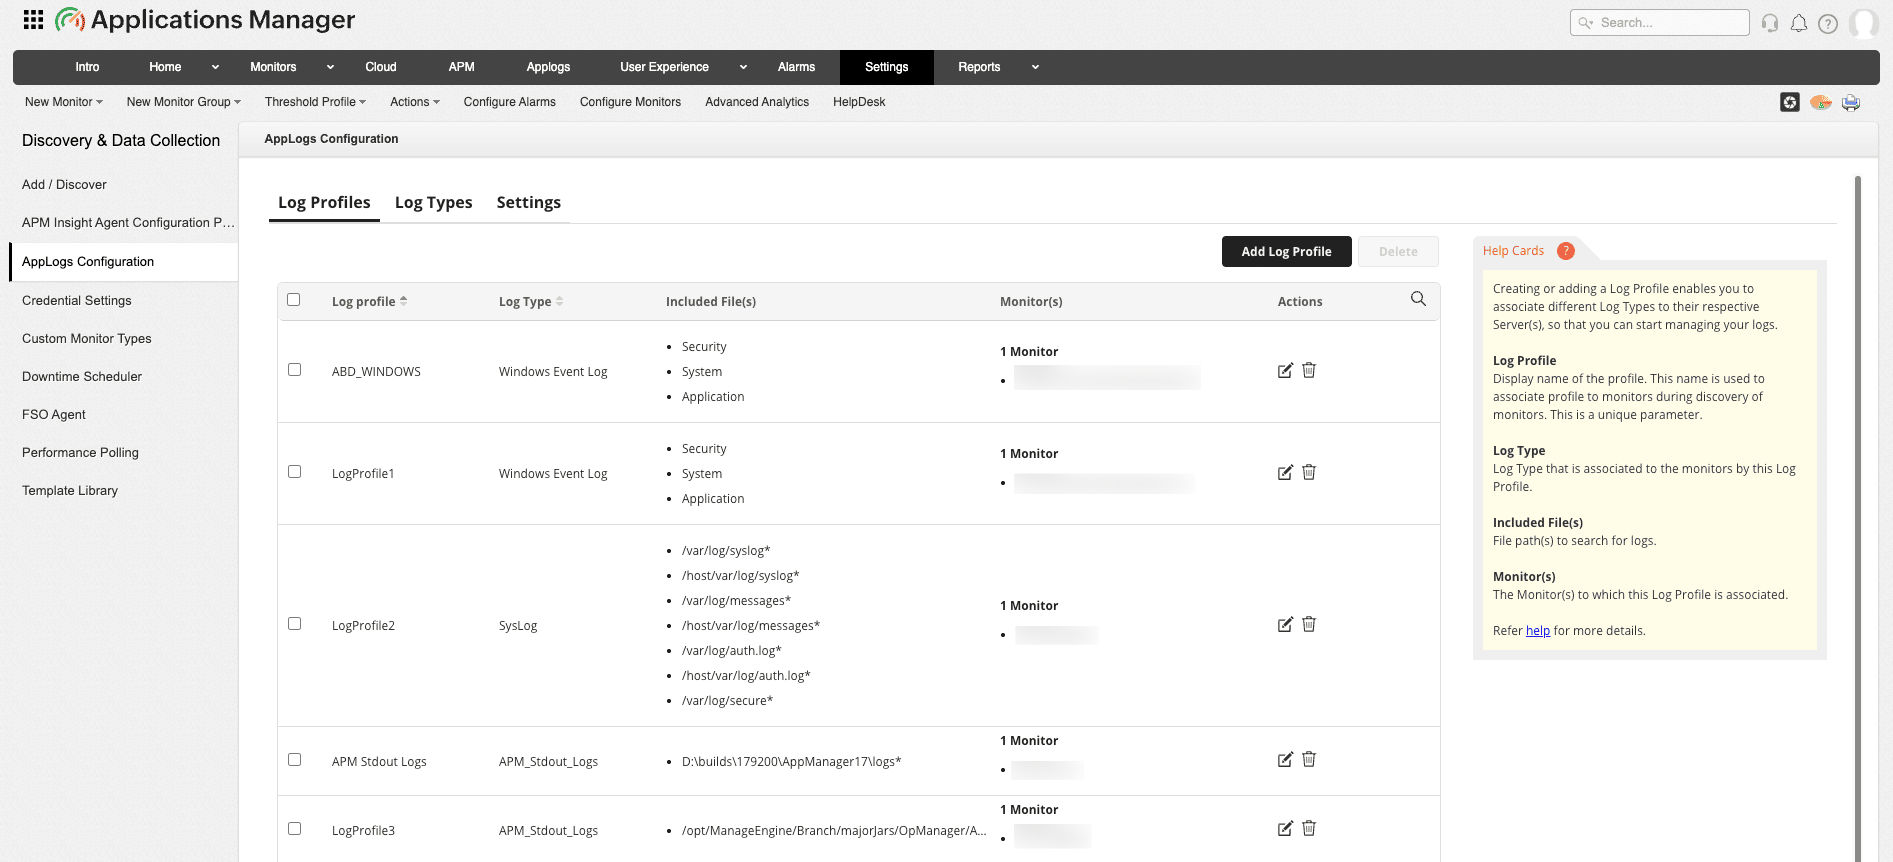Edit the LogProfile2 log profile
This screenshot has width=1893, height=862.
1285,625
